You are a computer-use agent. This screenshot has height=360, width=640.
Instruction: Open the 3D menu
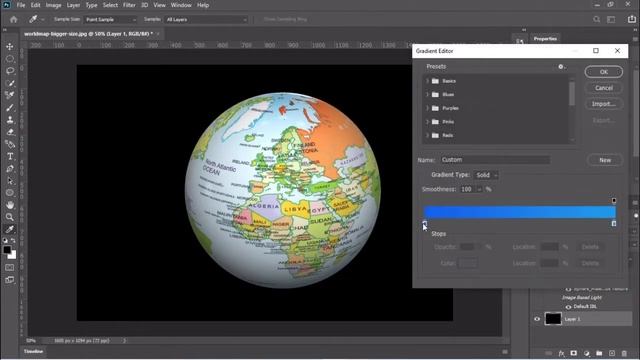(144, 5)
